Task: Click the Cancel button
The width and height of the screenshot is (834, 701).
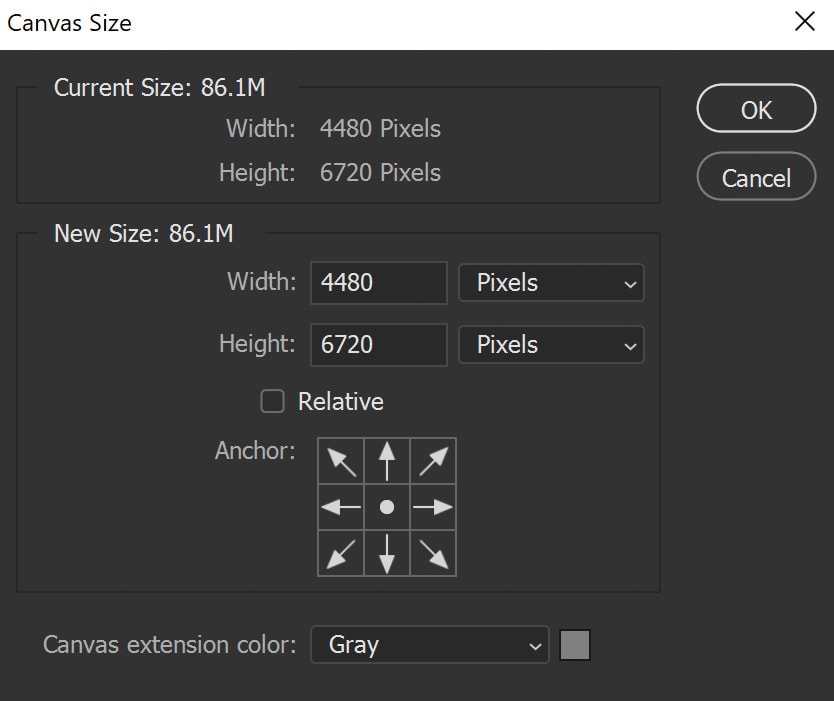Action: pyautogui.click(x=756, y=177)
